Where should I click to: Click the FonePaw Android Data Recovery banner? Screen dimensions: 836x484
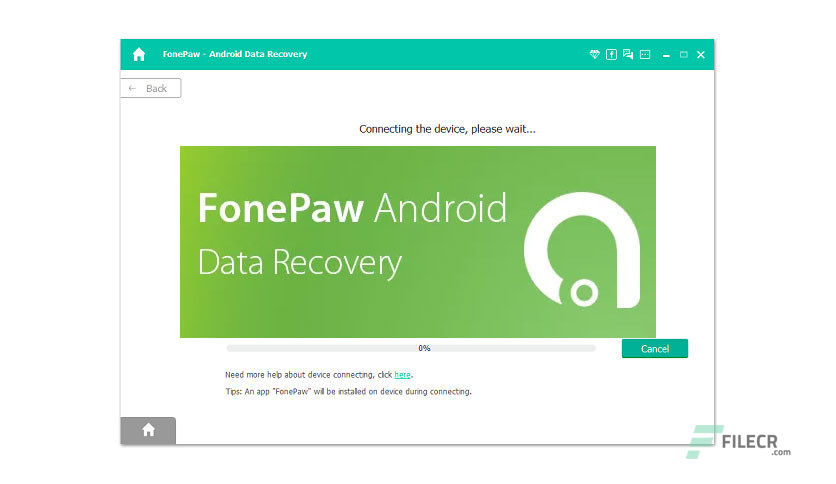pos(418,242)
